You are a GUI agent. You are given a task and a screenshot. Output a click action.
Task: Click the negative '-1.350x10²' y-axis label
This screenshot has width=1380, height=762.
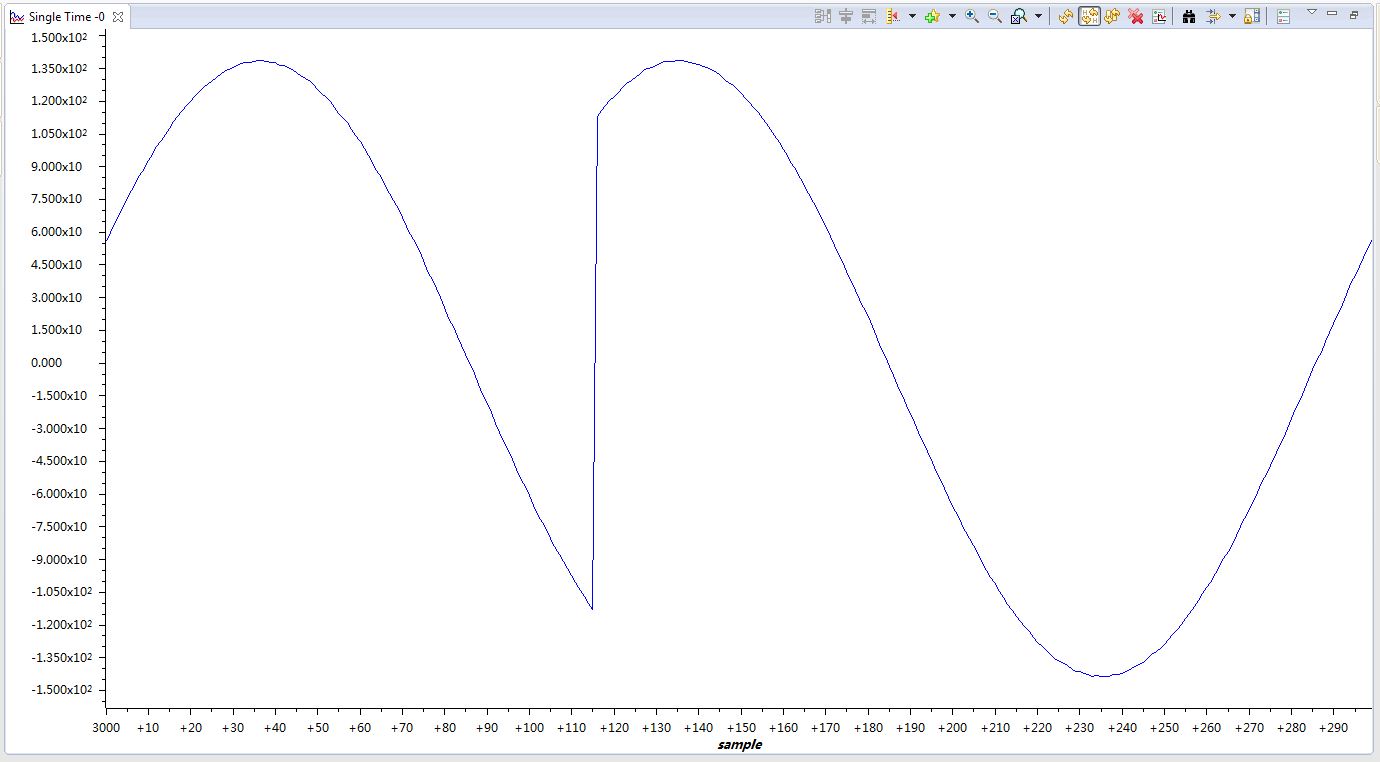coord(61,657)
